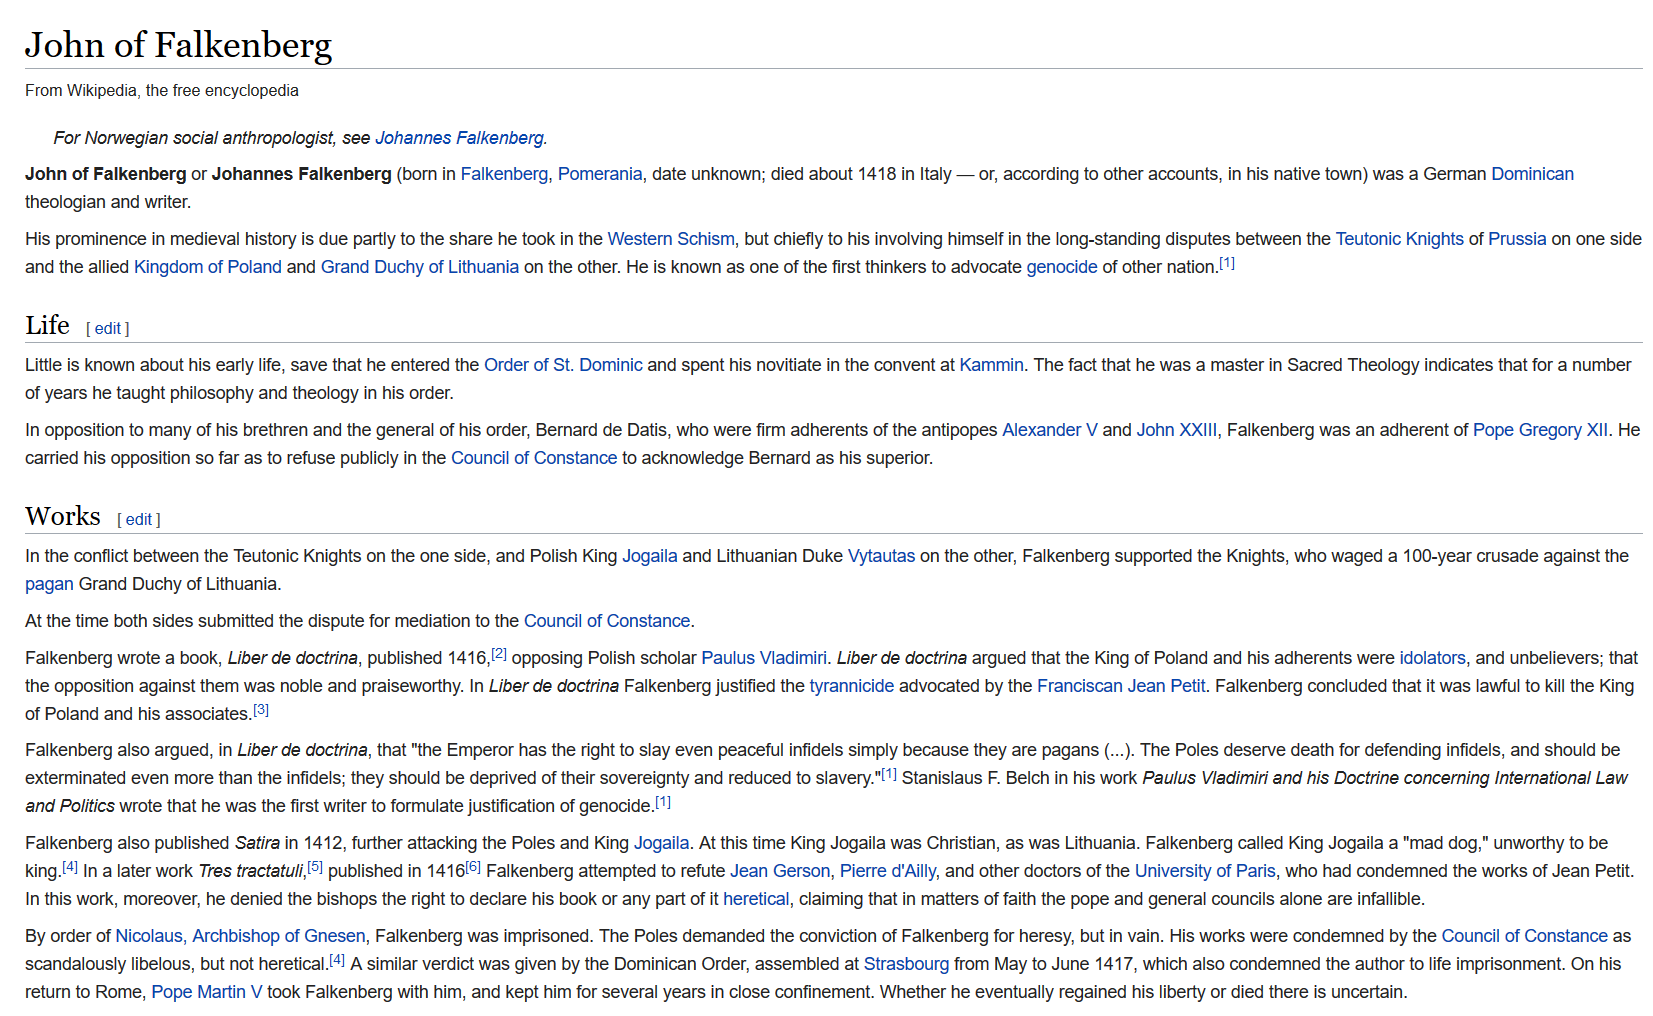This screenshot has width=1653, height=1016.
Task: Open Council of Constance link after 'mediation to the'
Action: coord(607,621)
